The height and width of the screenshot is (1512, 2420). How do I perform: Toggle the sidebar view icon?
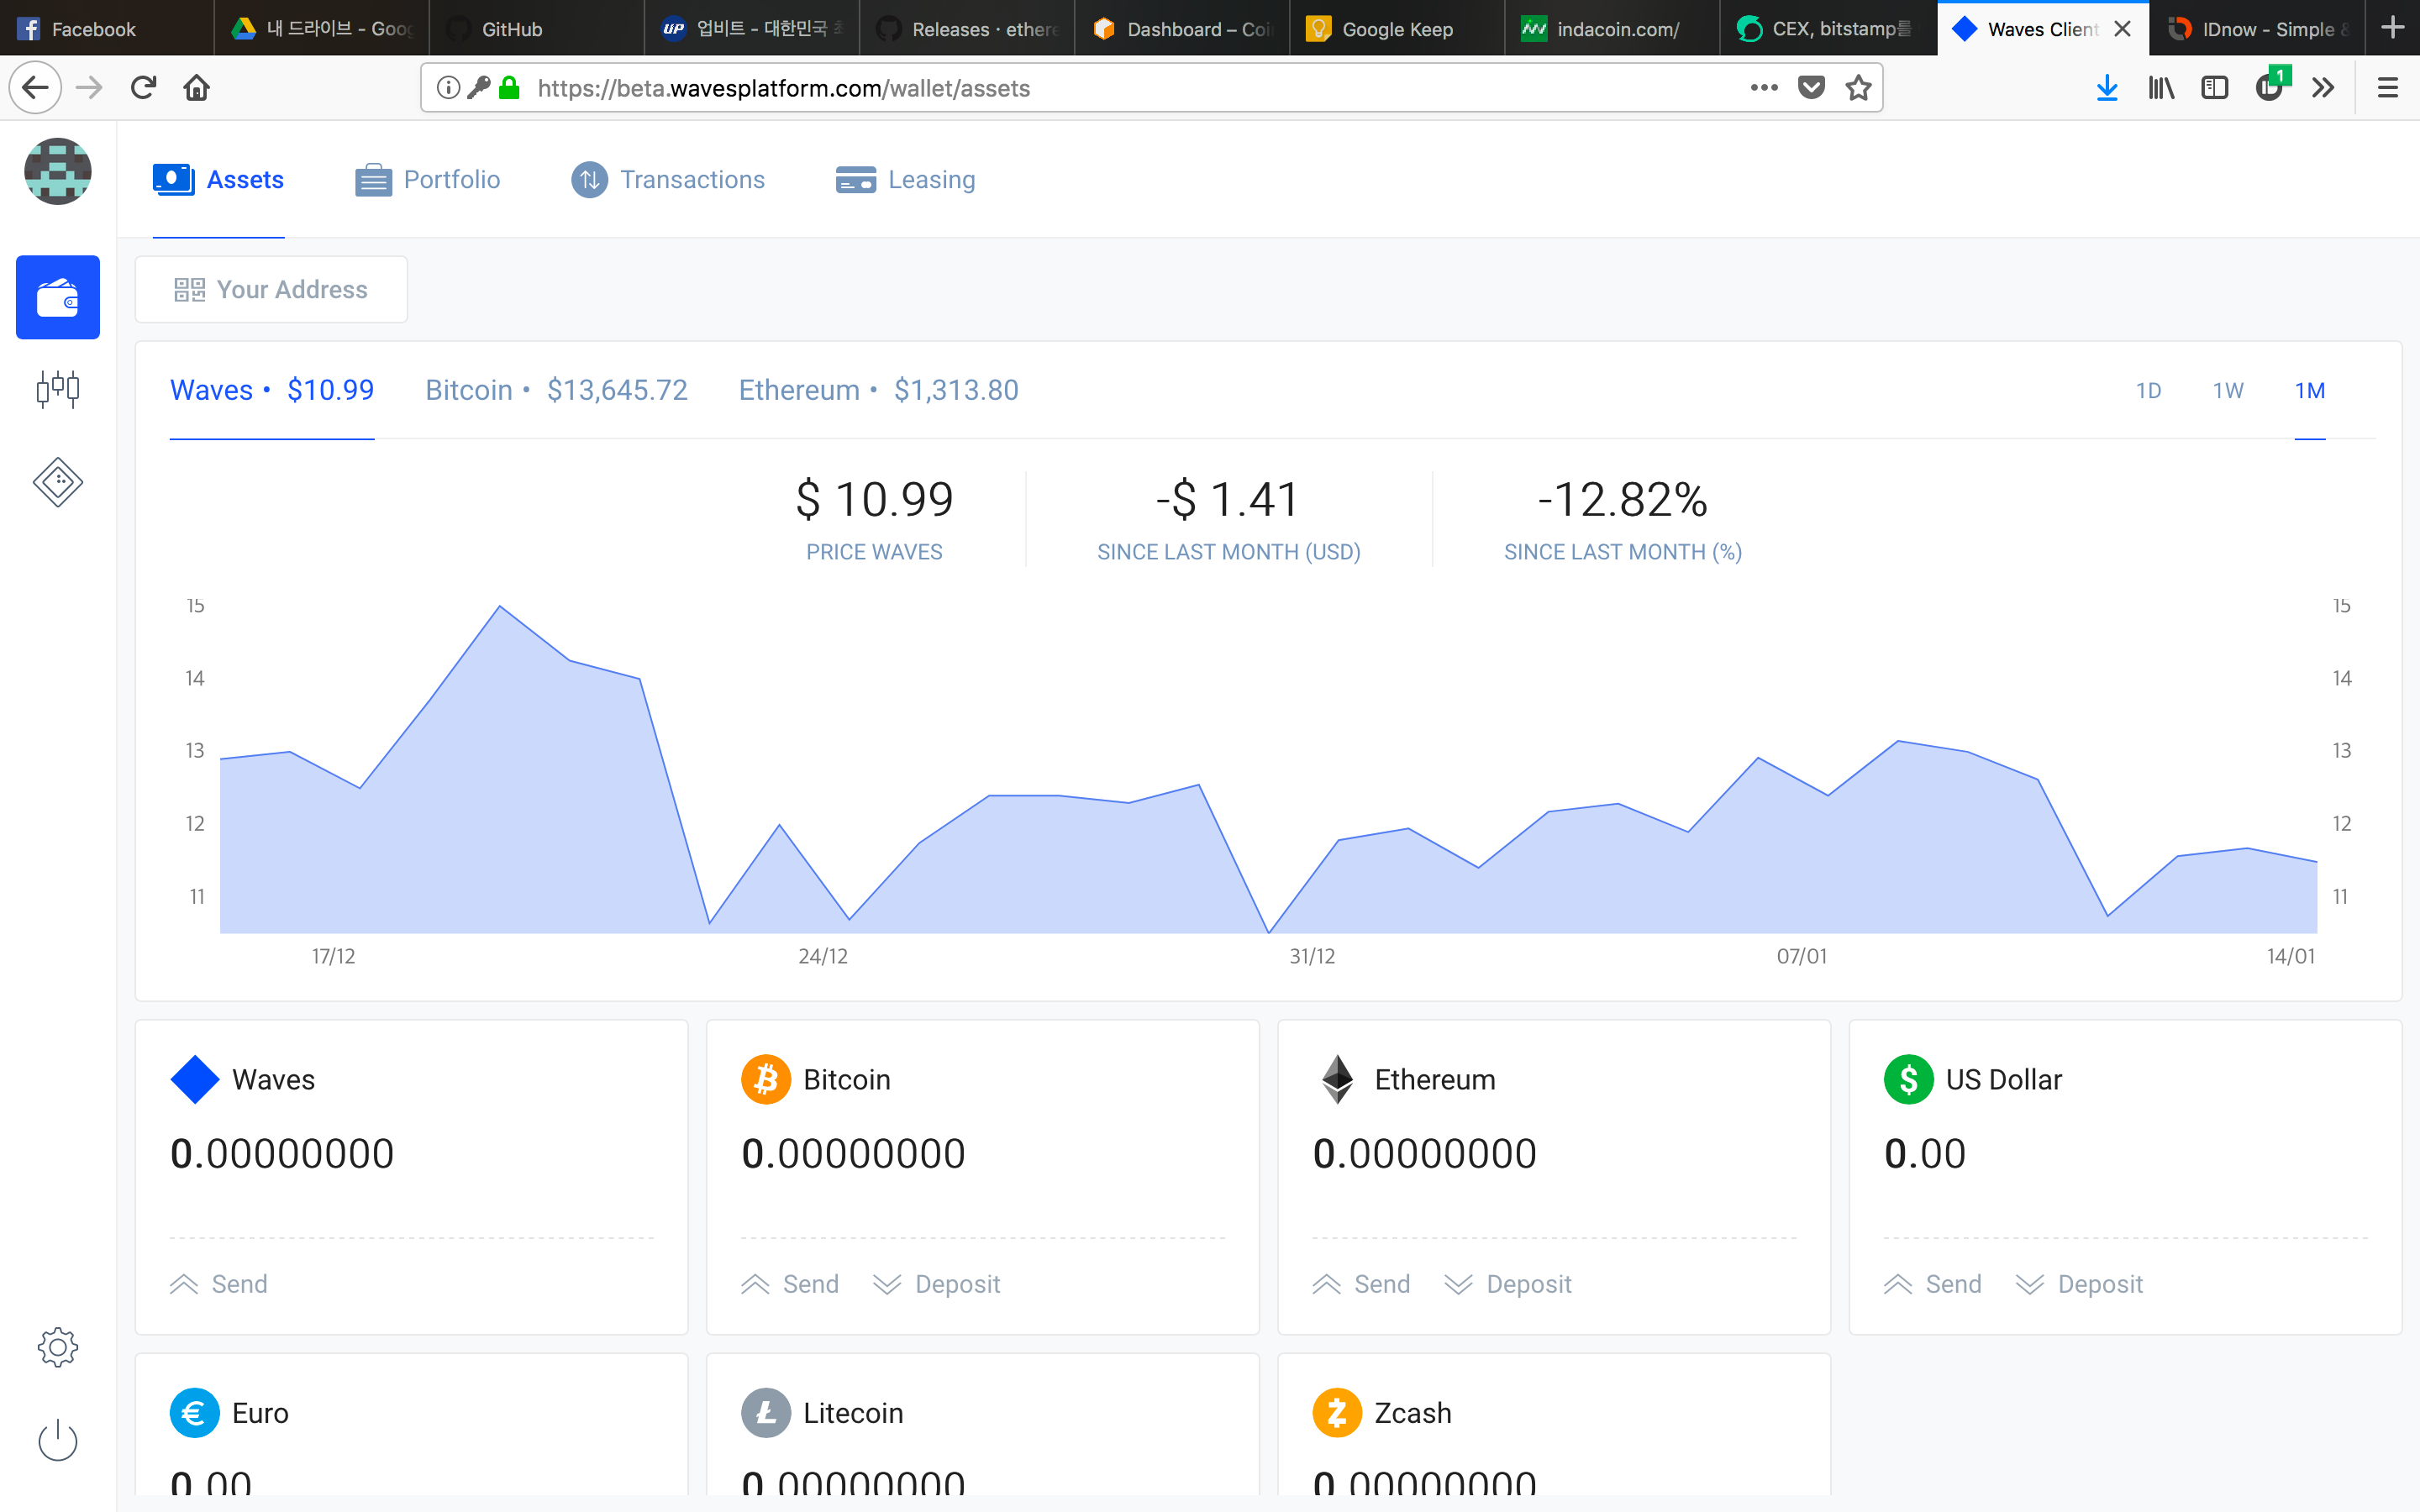point(2215,88)
